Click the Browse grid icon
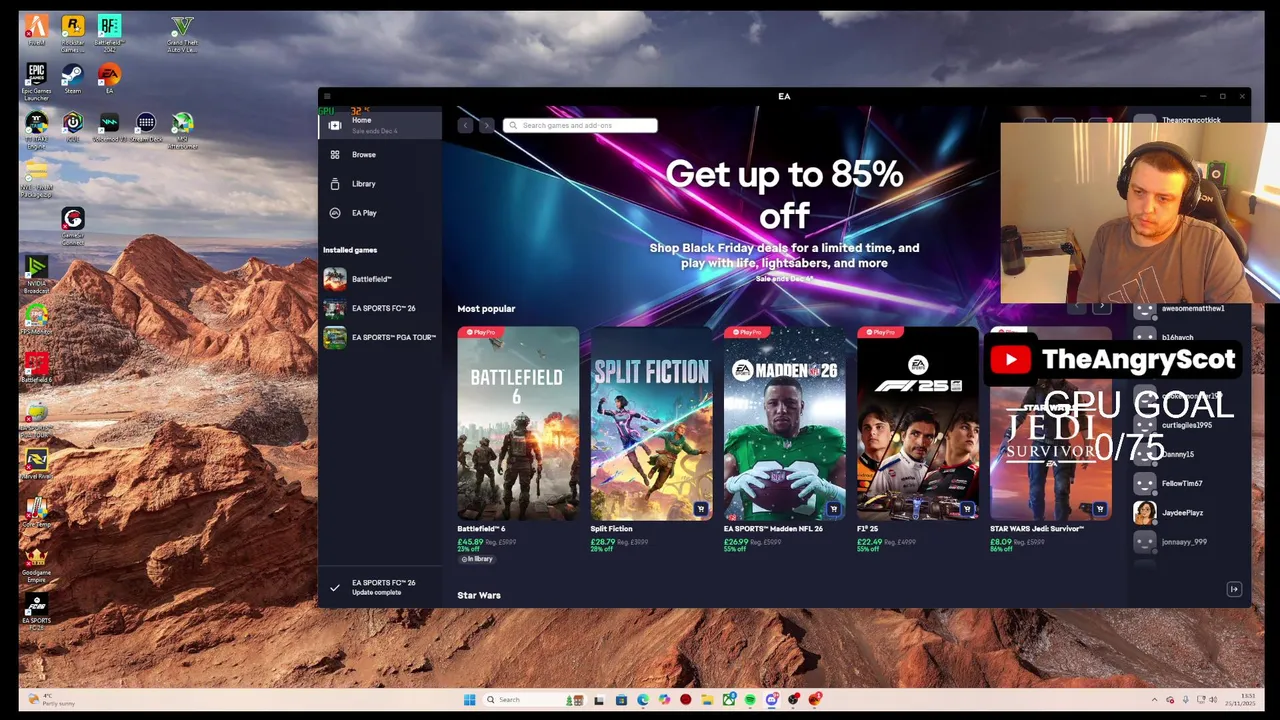 point(335,154)
